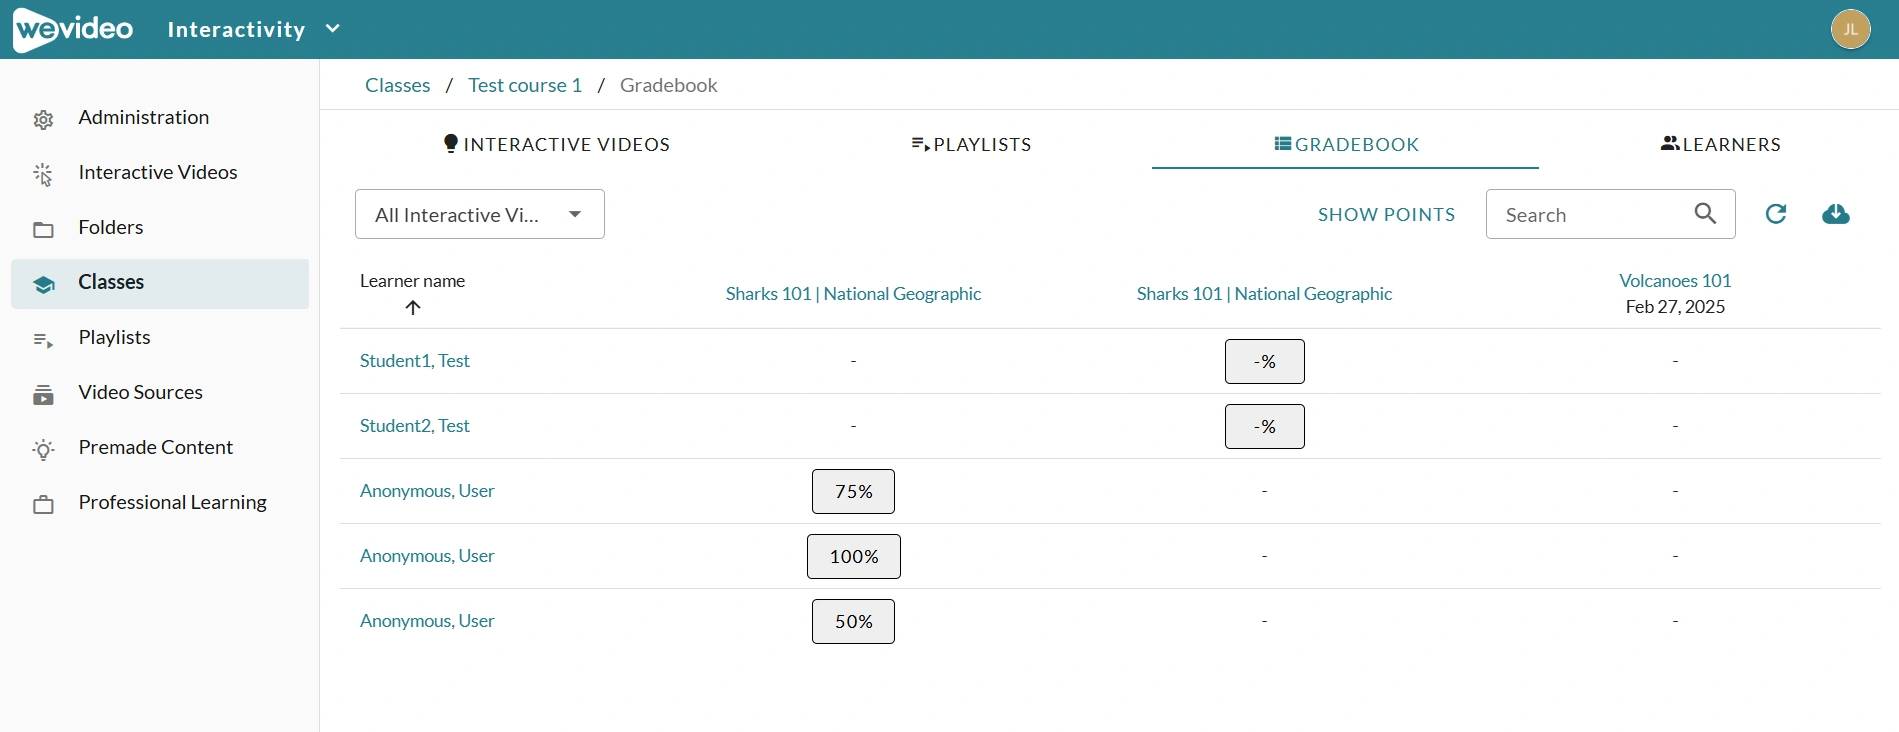
Task: Click the Feb 27, 2025 date text
Action: pyautogui.click(x=1675, y=307)
